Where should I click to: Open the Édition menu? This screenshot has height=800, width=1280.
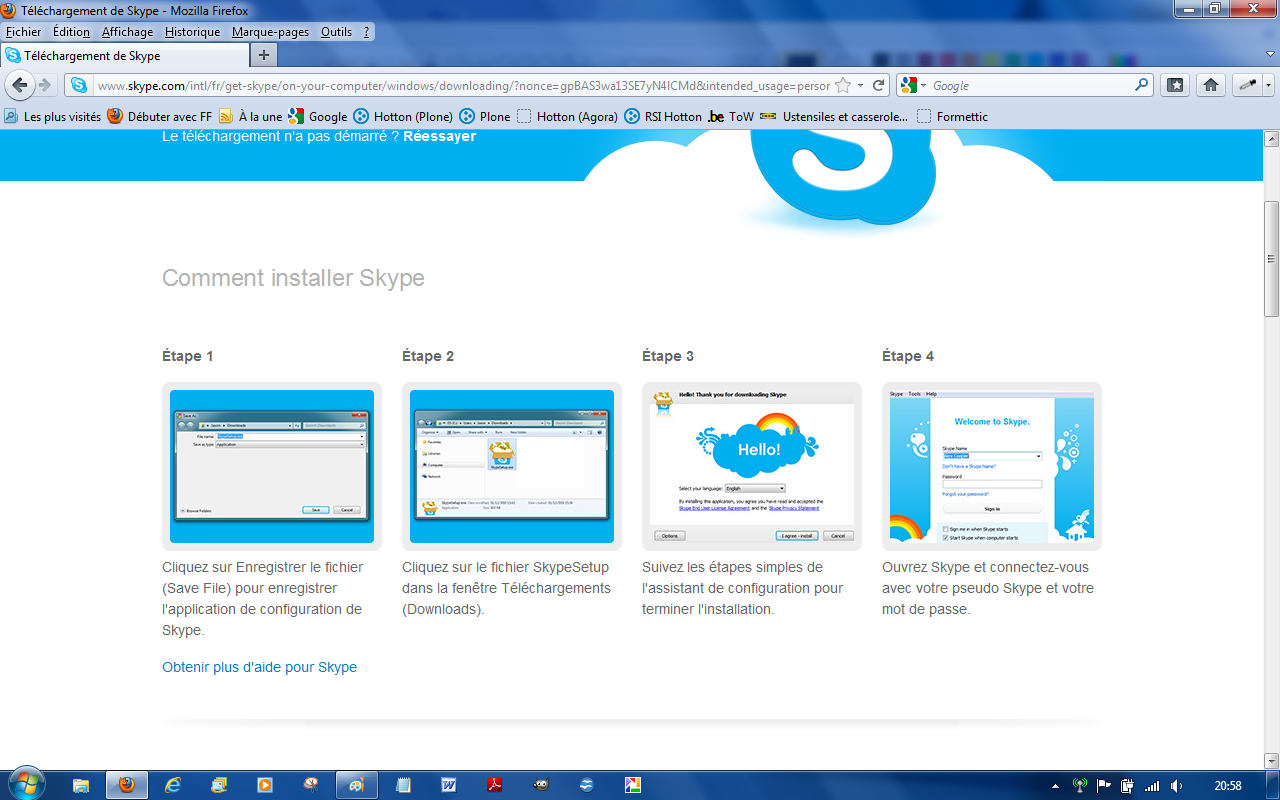coord(71,32)
